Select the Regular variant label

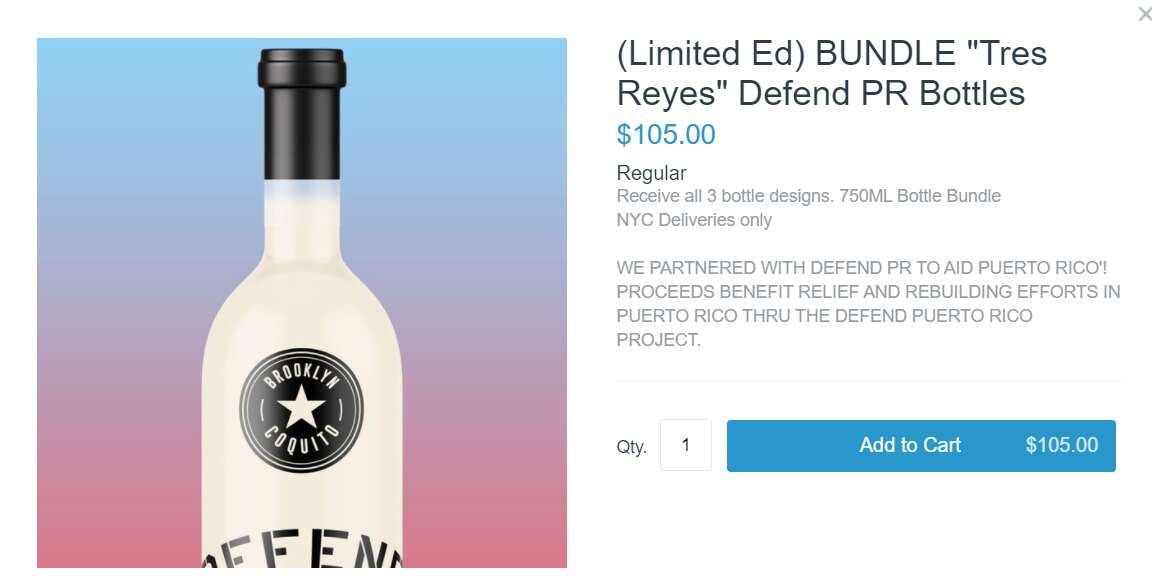(x=651, y=173)
